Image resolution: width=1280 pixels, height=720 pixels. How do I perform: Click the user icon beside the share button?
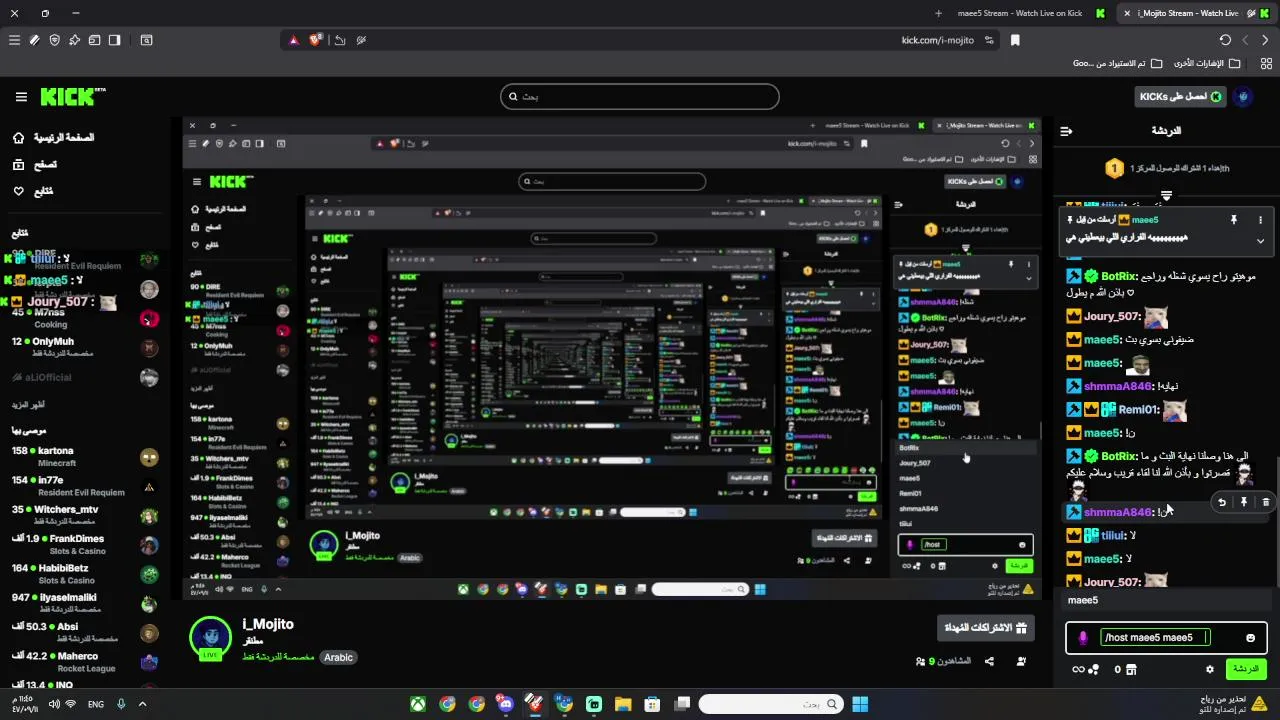[1021, 661]
